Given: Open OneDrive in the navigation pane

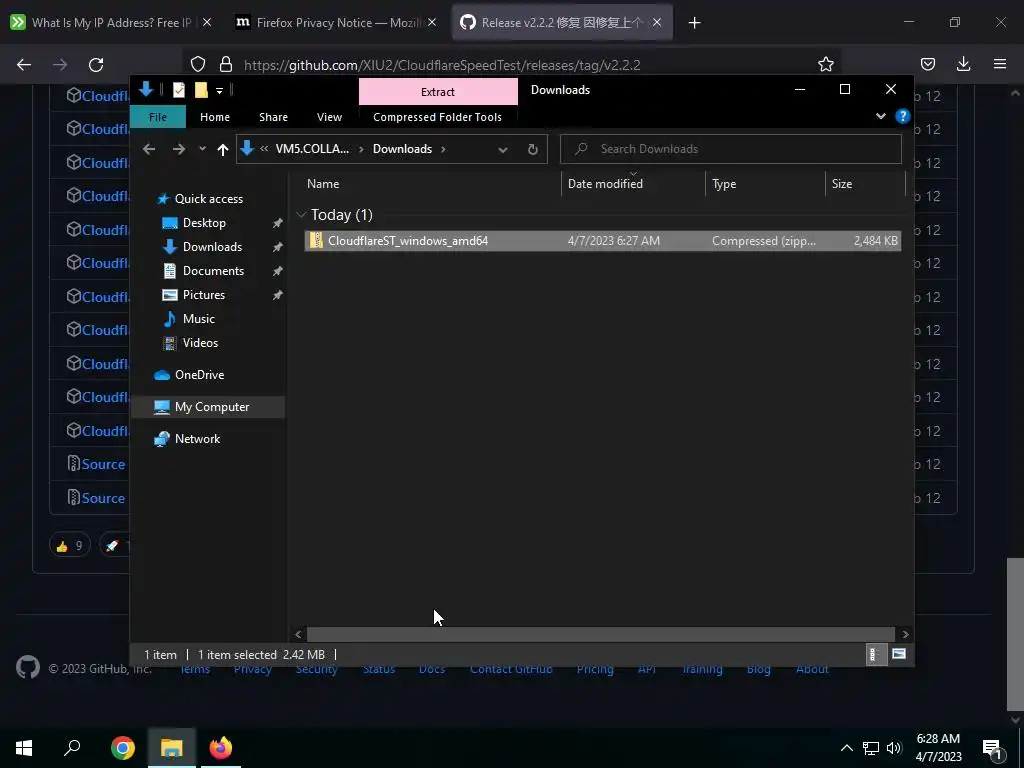Looking at the screenshot, I should [x=199, y=375].
